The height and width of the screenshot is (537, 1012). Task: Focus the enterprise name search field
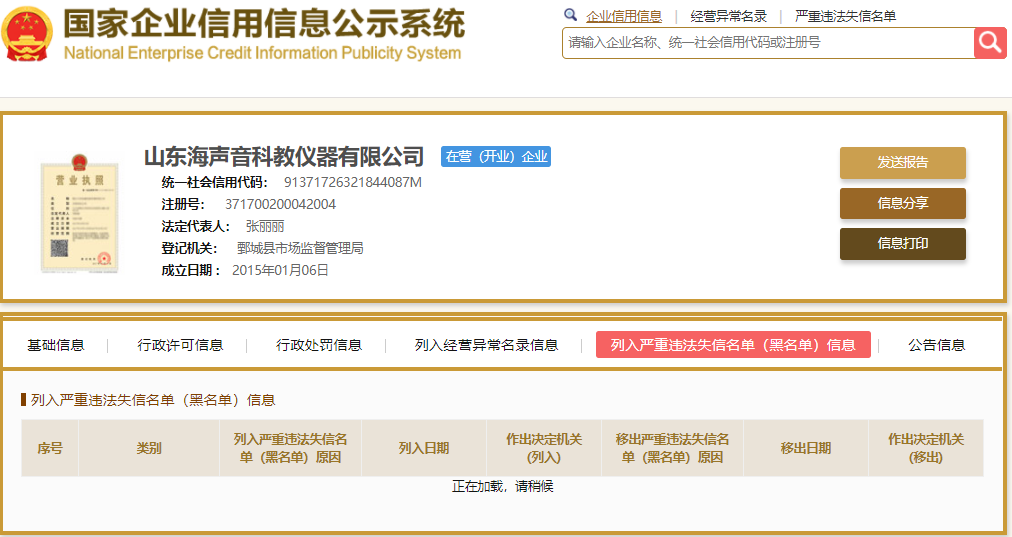(x=768, y=43)
